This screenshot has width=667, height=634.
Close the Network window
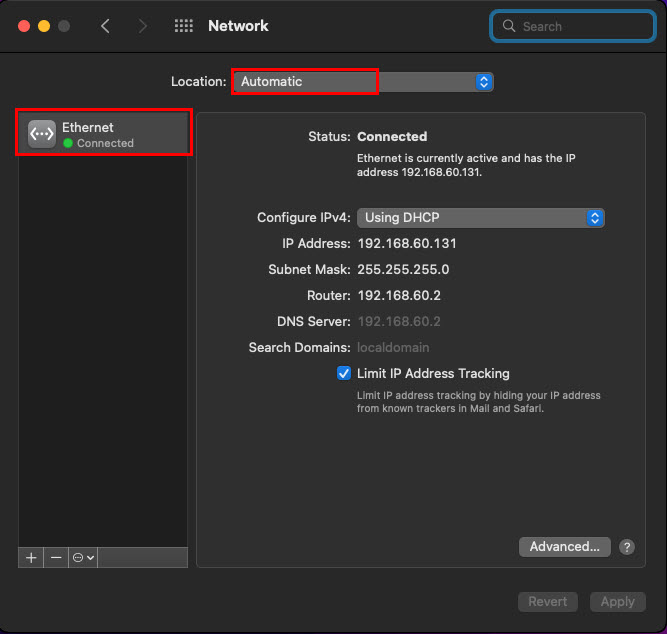24,26
